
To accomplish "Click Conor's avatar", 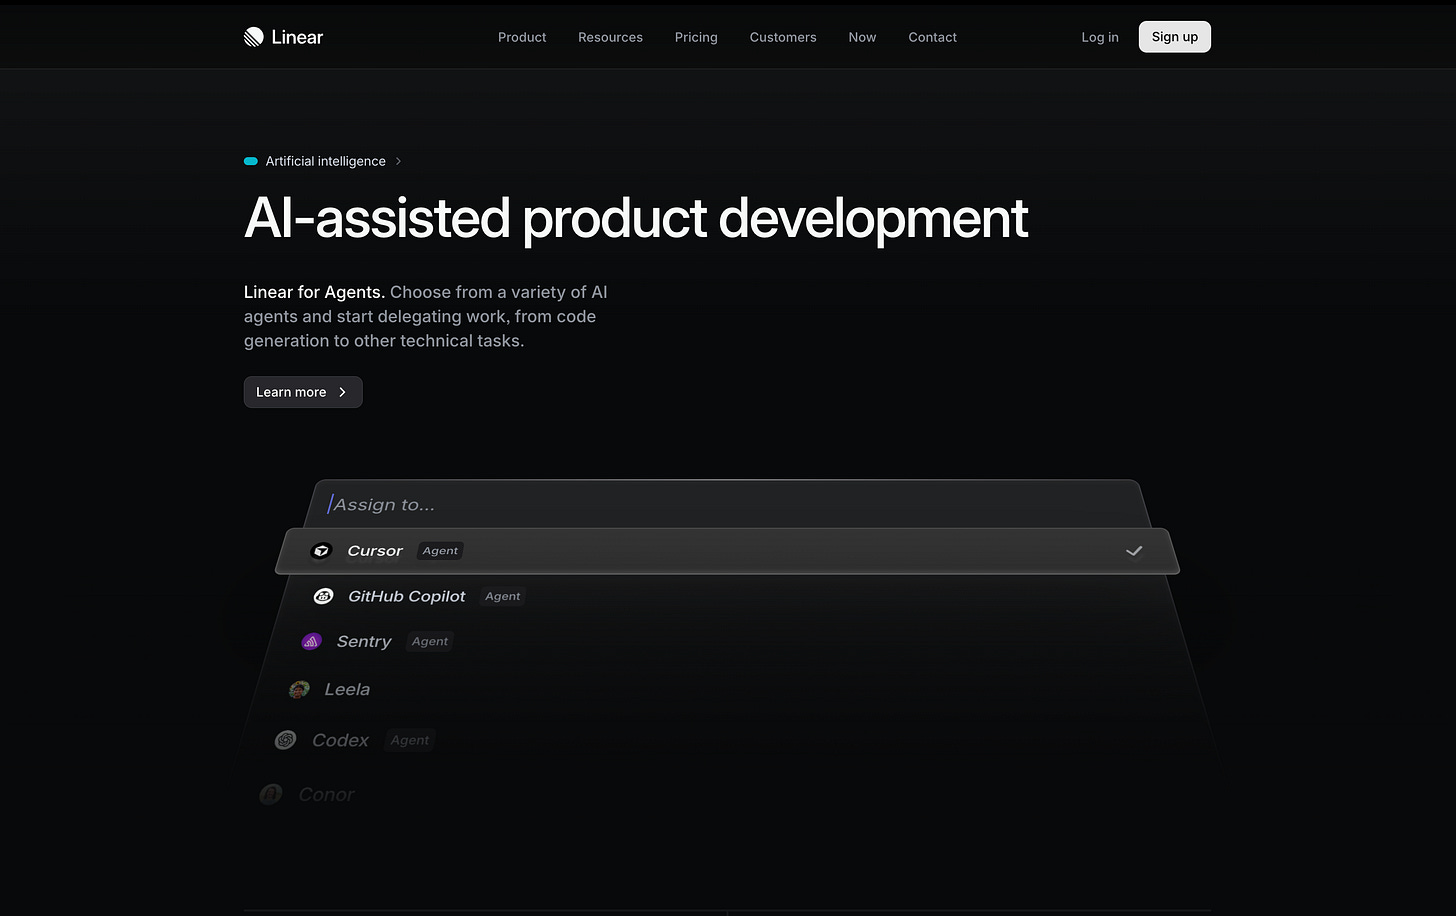I will pyautogui.click(x=270, y=794).
